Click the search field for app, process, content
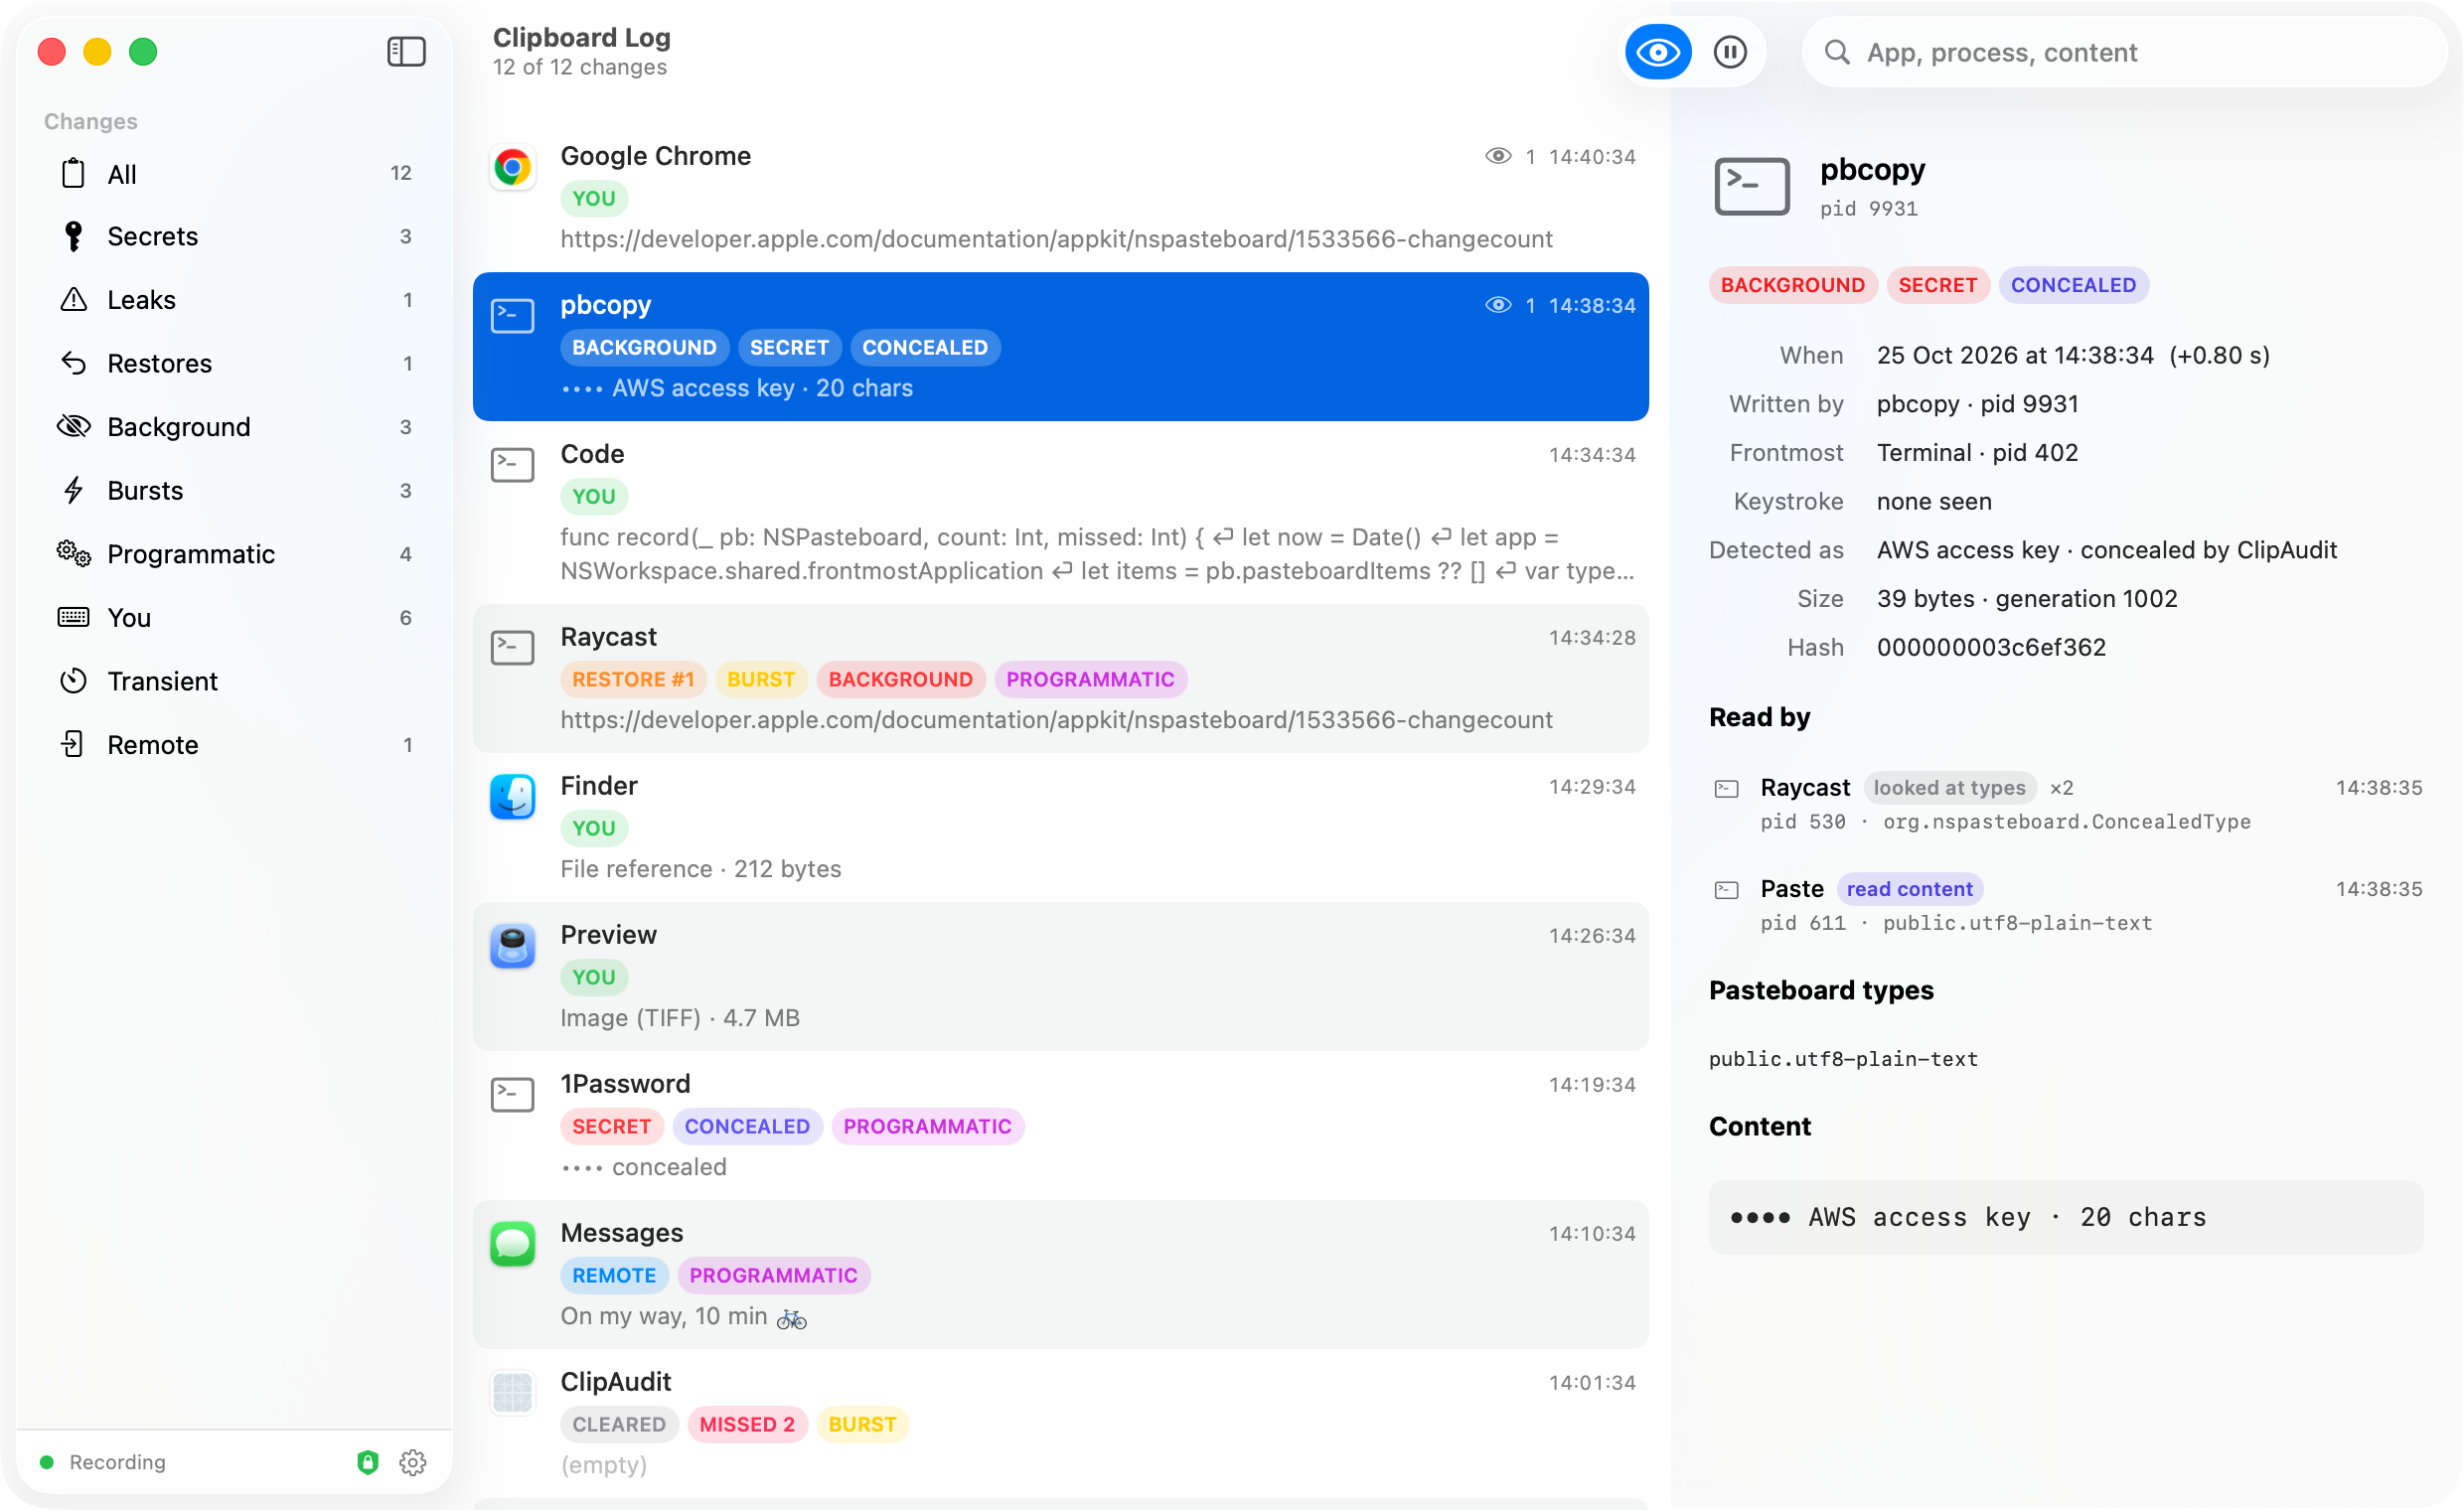The height and width of the screenshot is (1510, 2464). click(x=2124, y=52)
